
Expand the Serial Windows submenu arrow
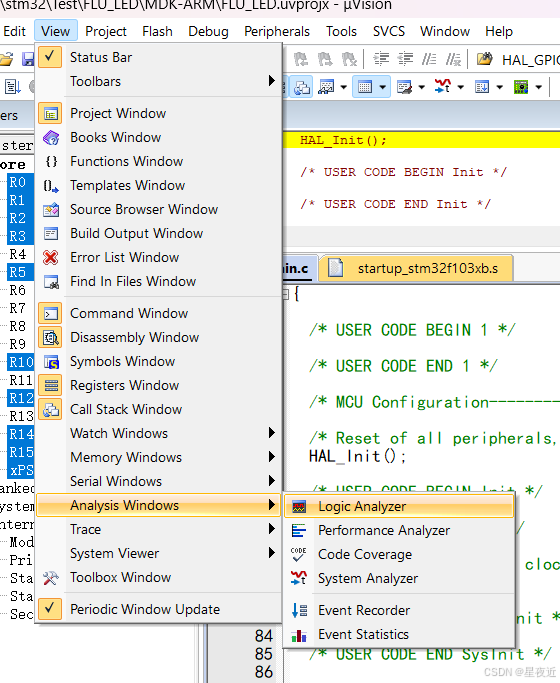[272, 481]
